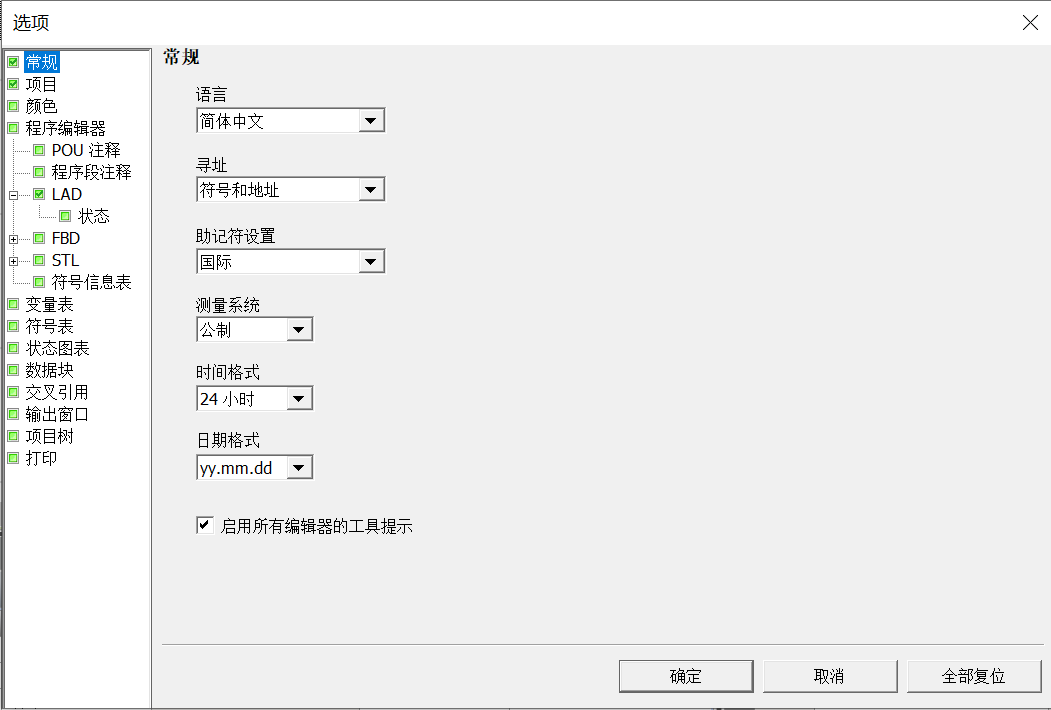Click the 确定 button

coord(685,676)
